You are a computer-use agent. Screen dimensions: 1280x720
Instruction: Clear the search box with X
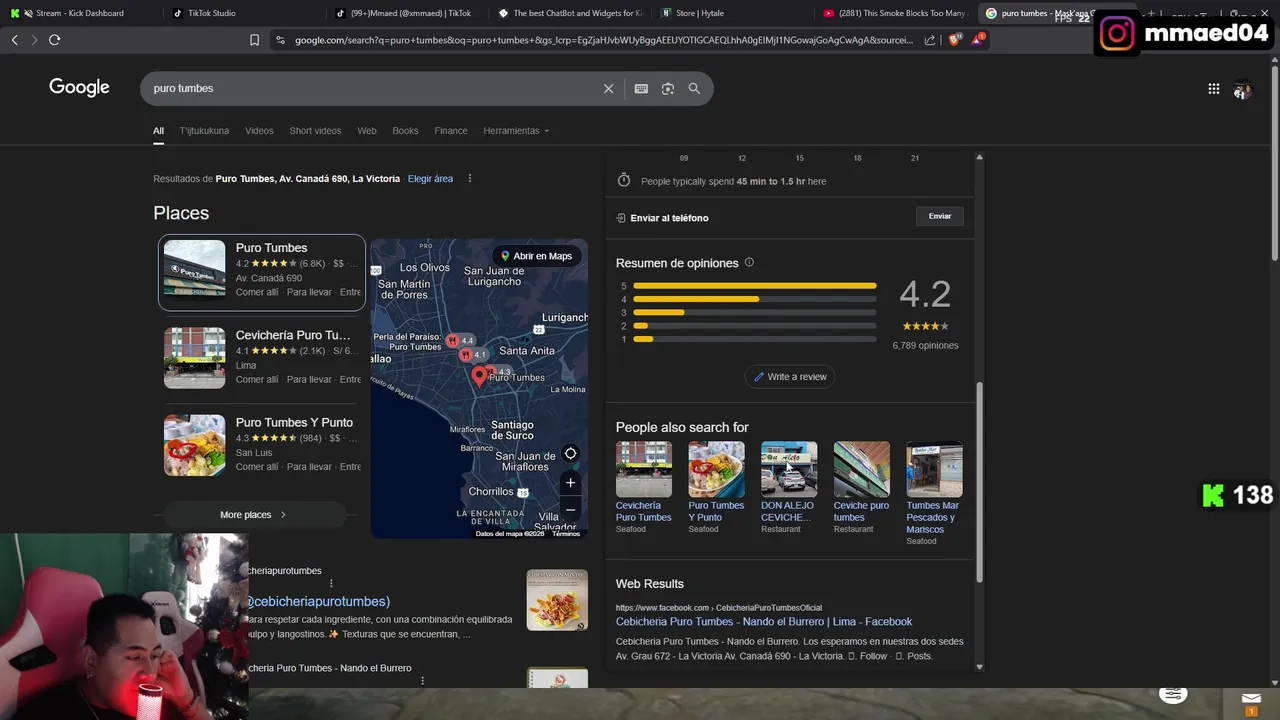coord(608,88)
